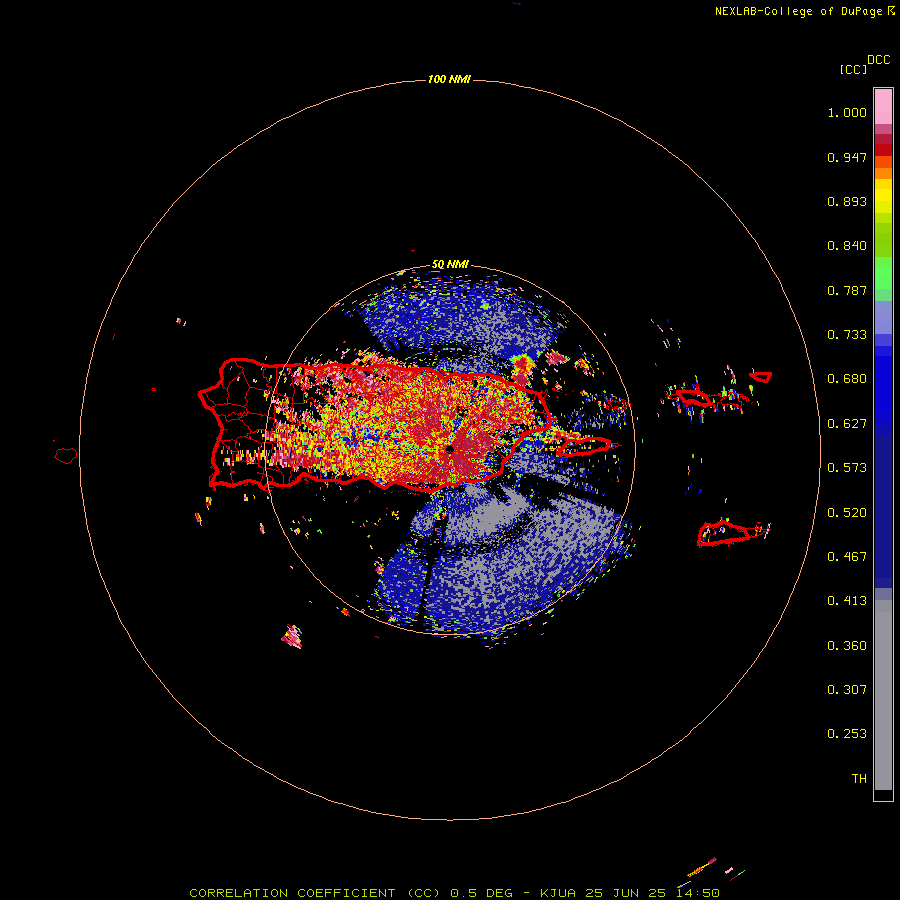Click the 0.360 scale value
This screenshot has width=900, height=900.
[847, 646]
